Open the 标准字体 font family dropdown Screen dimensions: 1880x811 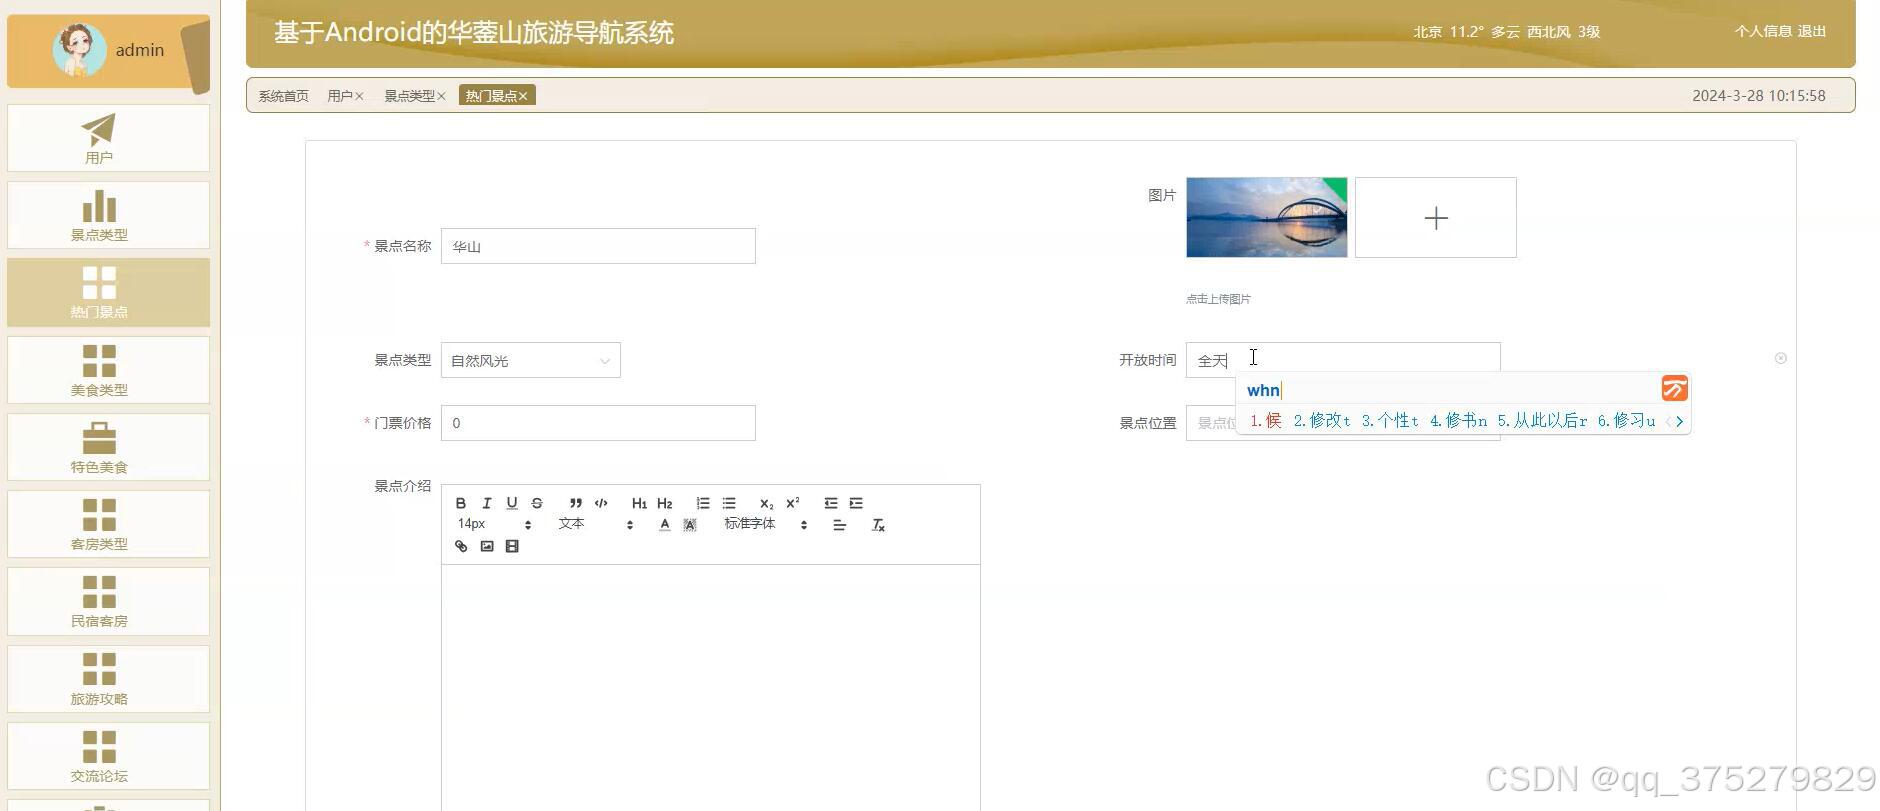click(766, 524)
